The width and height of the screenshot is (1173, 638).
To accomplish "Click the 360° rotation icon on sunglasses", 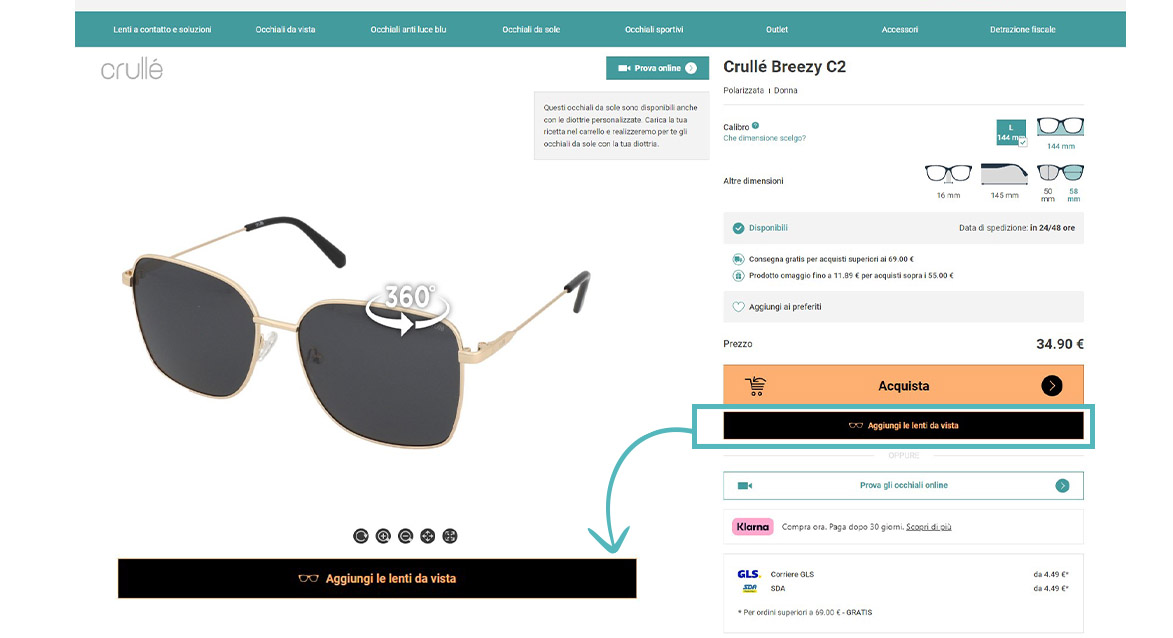I will [408, 307].
